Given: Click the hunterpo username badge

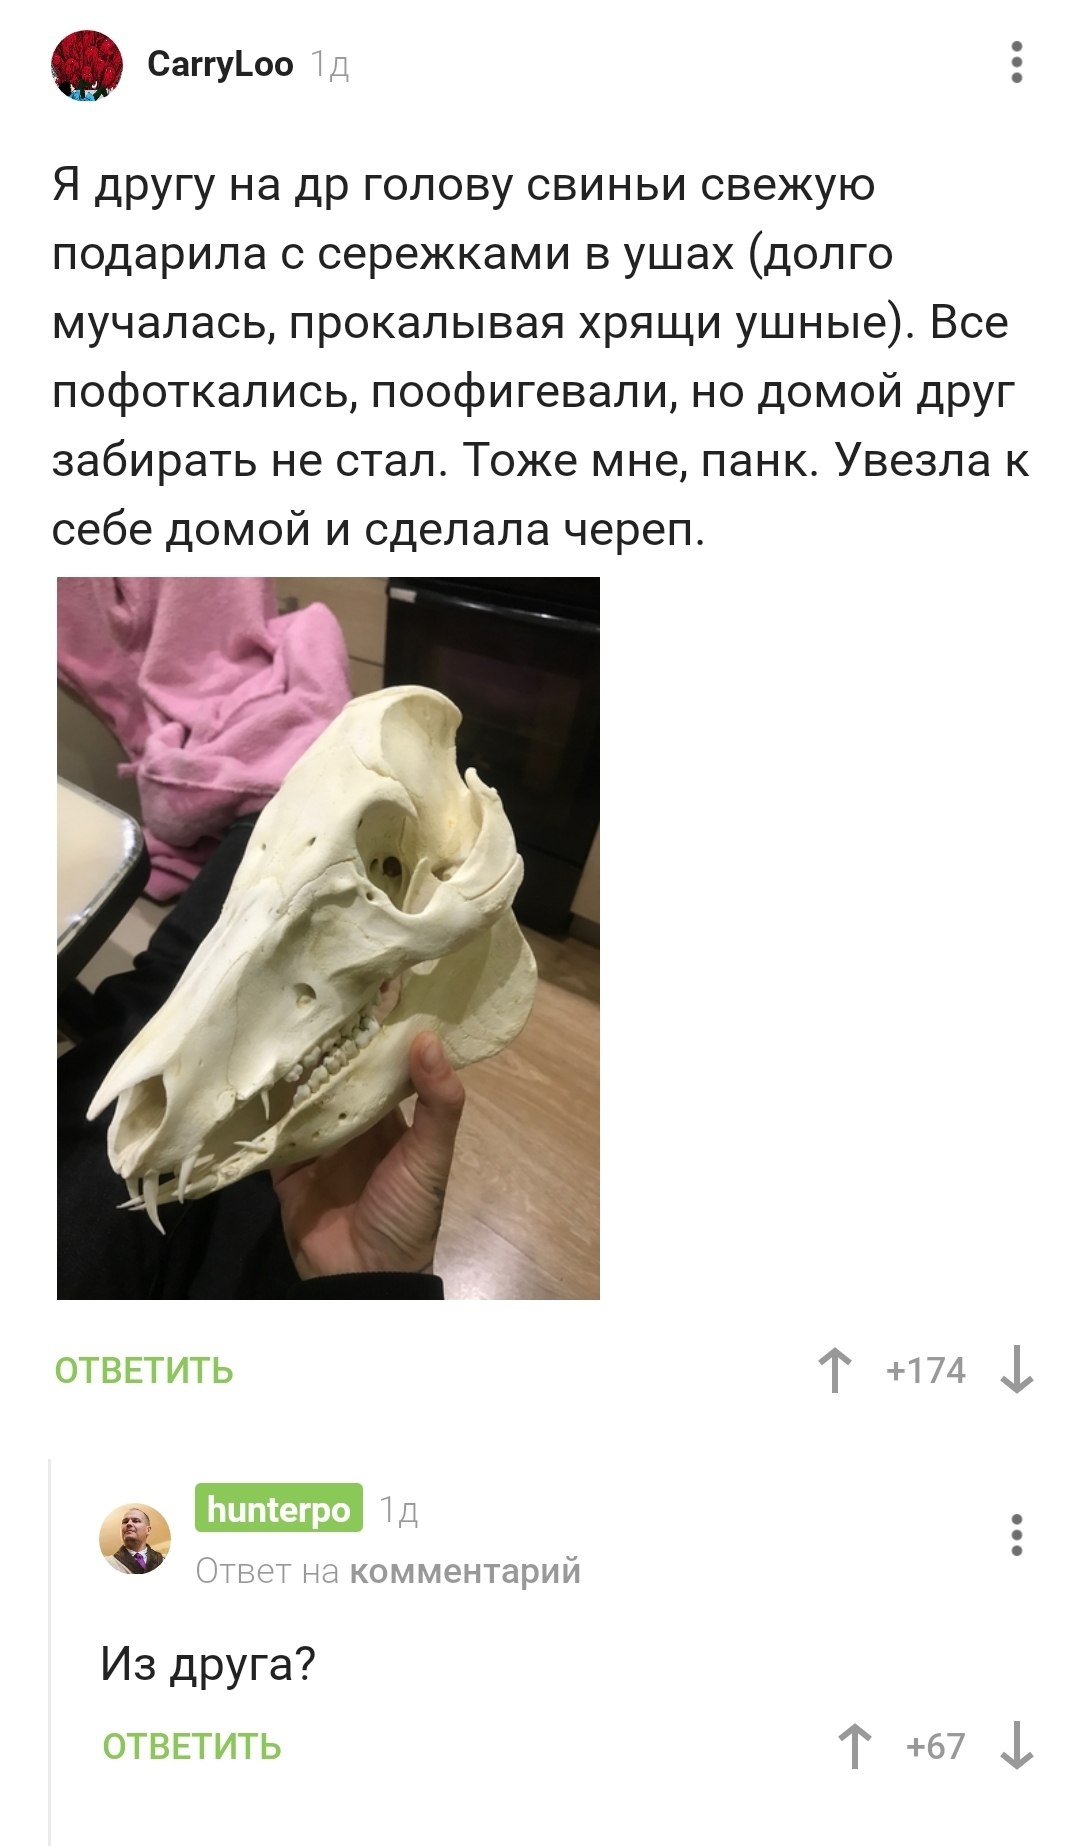Looking at the screenshot, I should [x=279, y=1508].
